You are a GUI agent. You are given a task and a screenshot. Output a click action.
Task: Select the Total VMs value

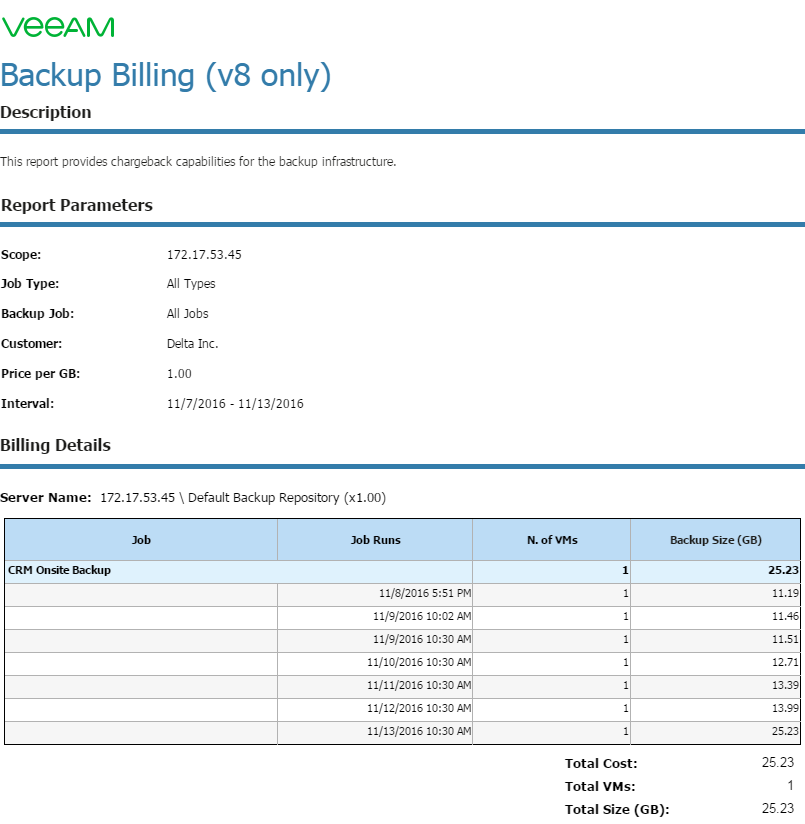(x=790, y=786)
